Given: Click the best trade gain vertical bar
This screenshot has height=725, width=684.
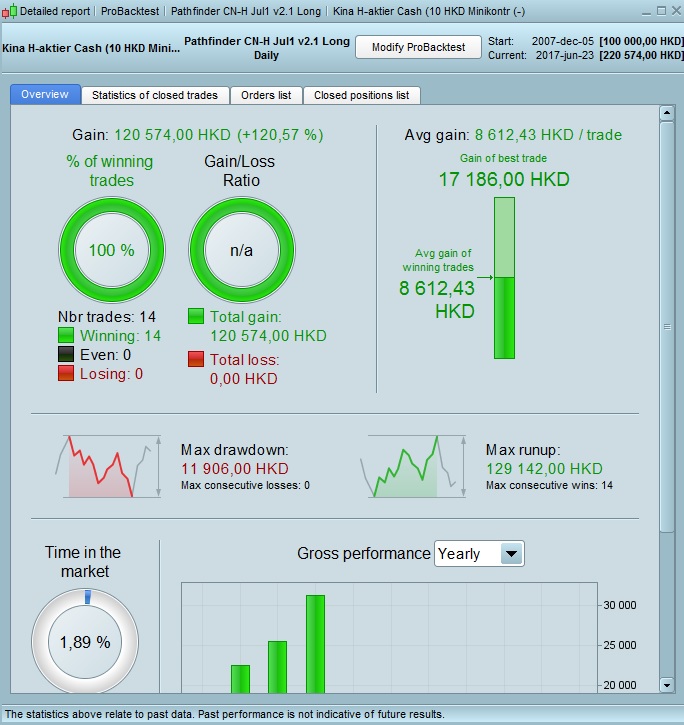Looking at the screenshot, I should click(504, 278).
